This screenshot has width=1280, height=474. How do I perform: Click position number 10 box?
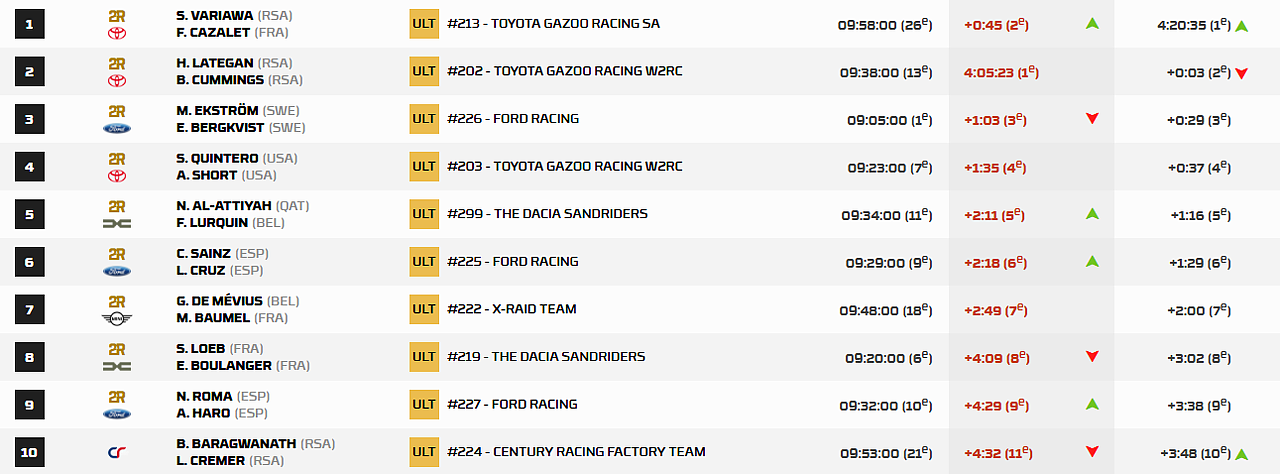click(30, 452)
